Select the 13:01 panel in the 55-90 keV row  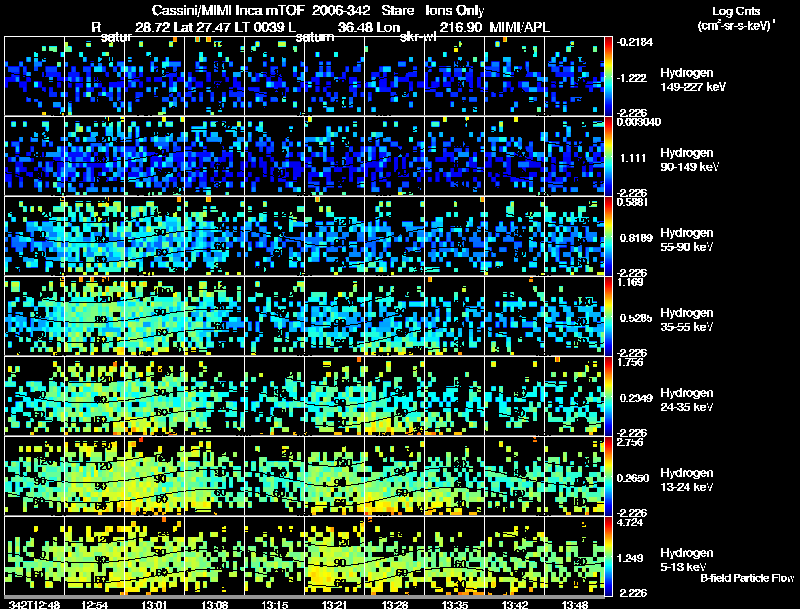click(x=154, y=236)
